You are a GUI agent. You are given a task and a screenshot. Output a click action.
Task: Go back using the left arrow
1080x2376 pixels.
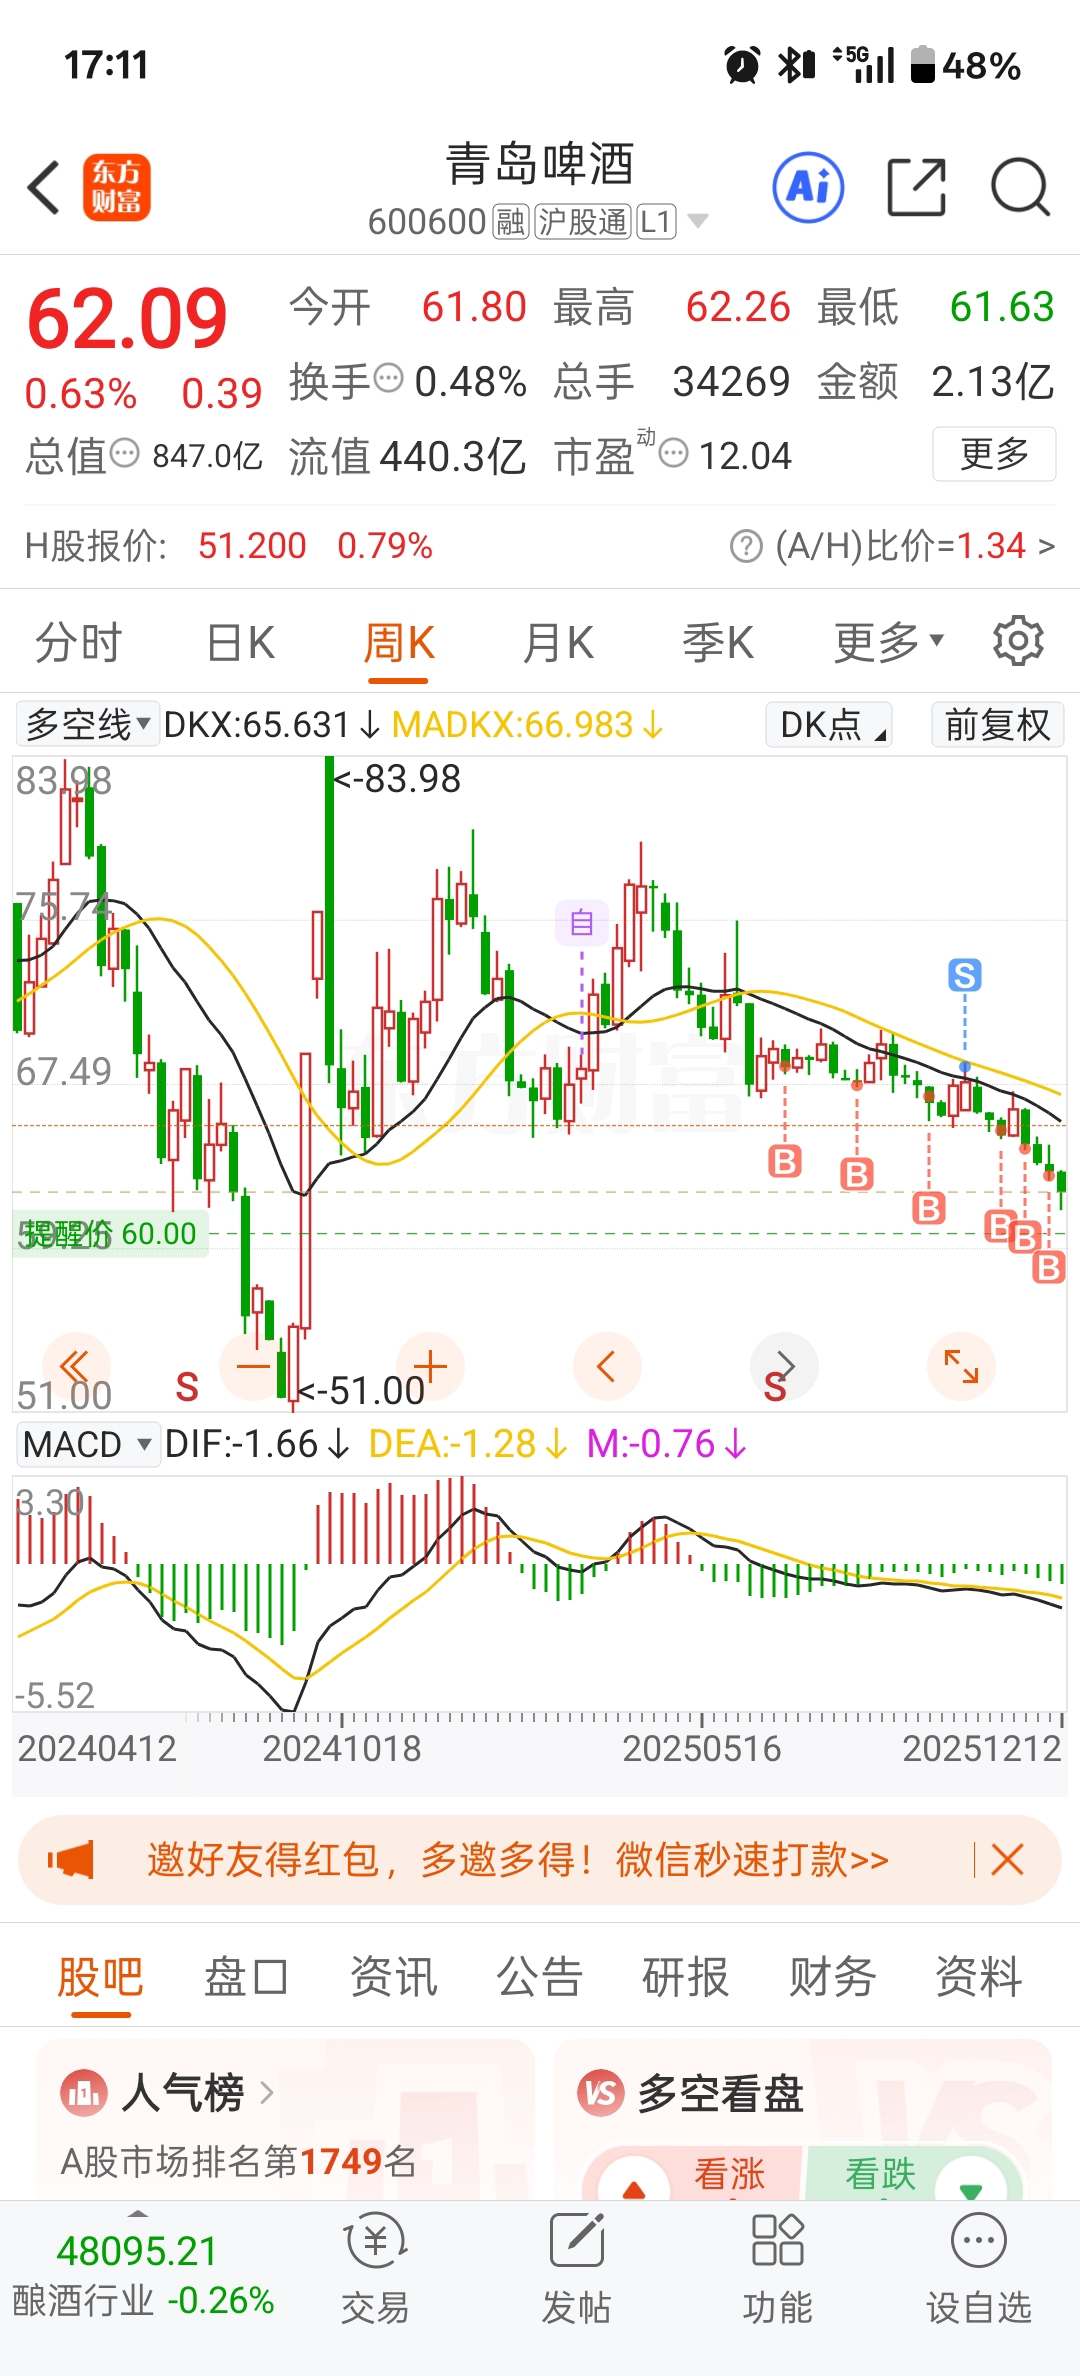click(x=44, y=187)
